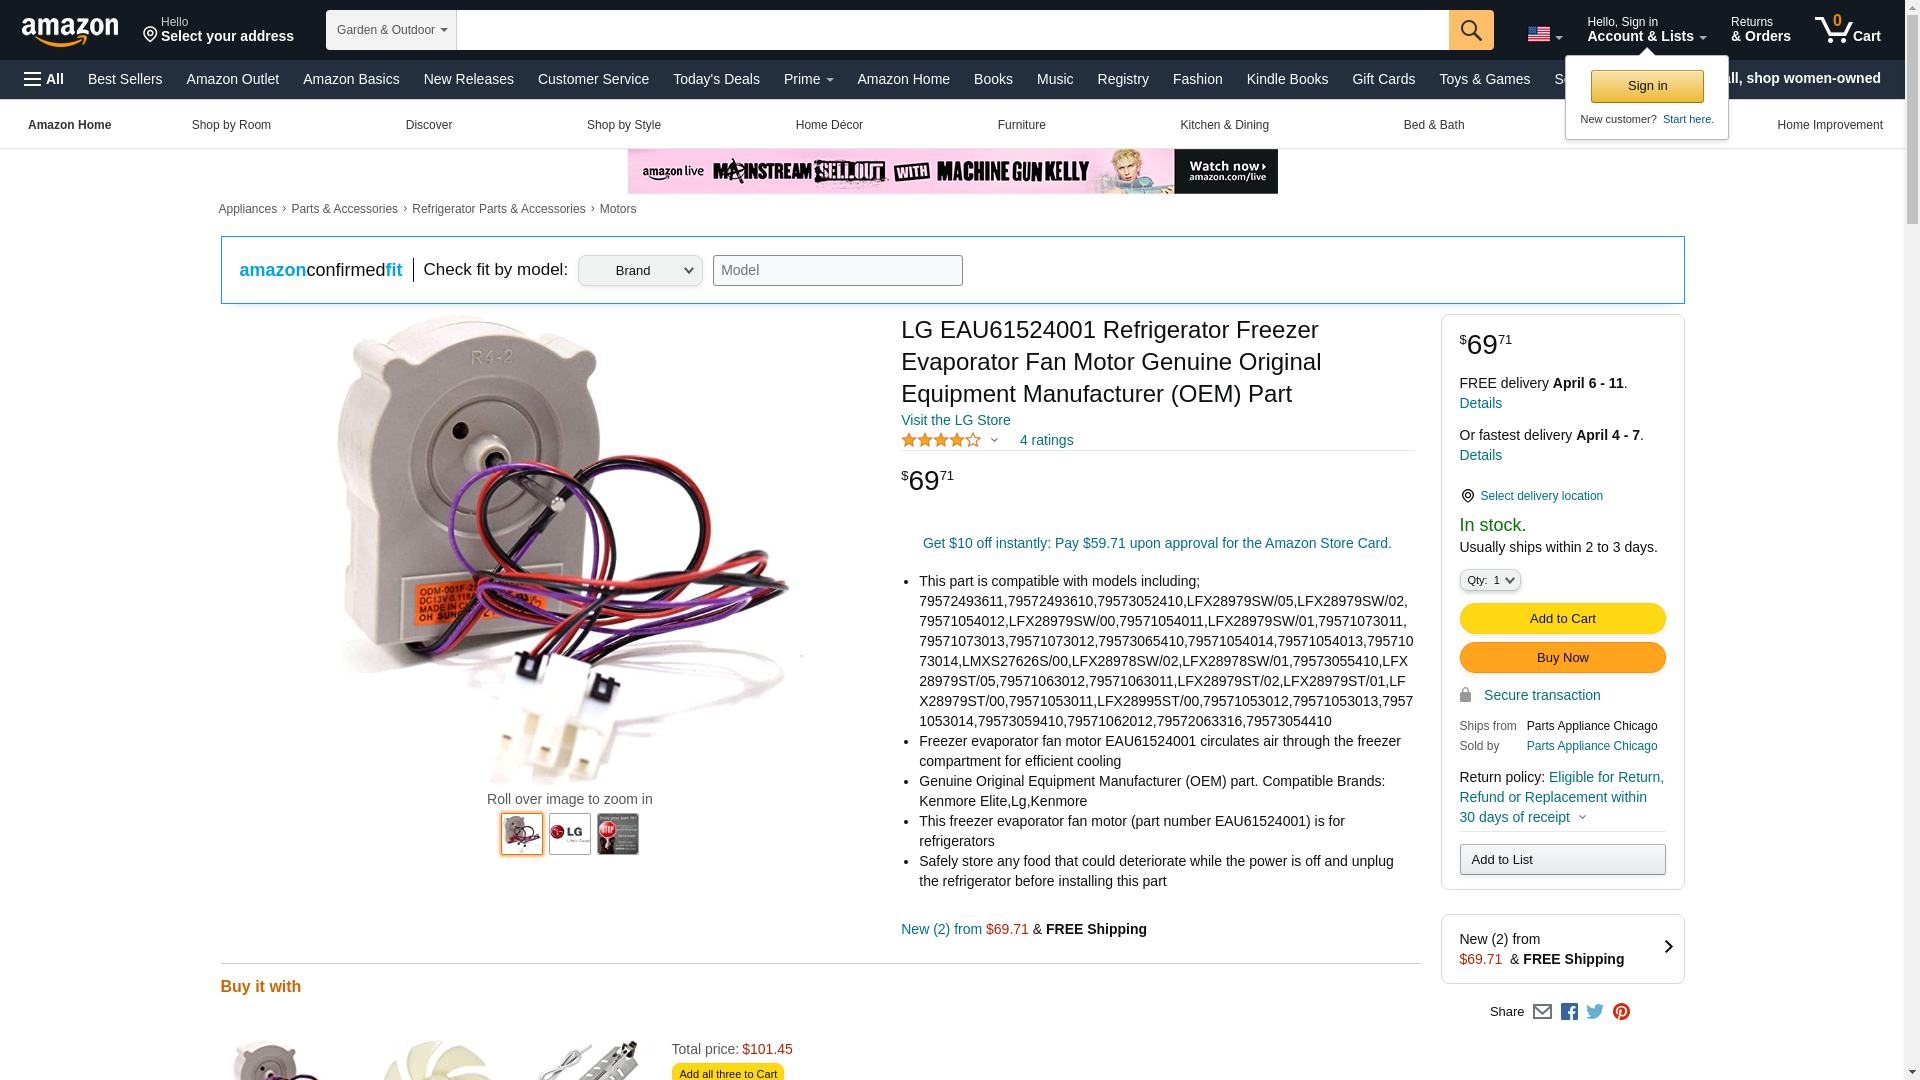Image resolution: width=1920 pixels, height=1080 pixels.
Task: Click the search magnifier button
Action: coord(1471,30)
